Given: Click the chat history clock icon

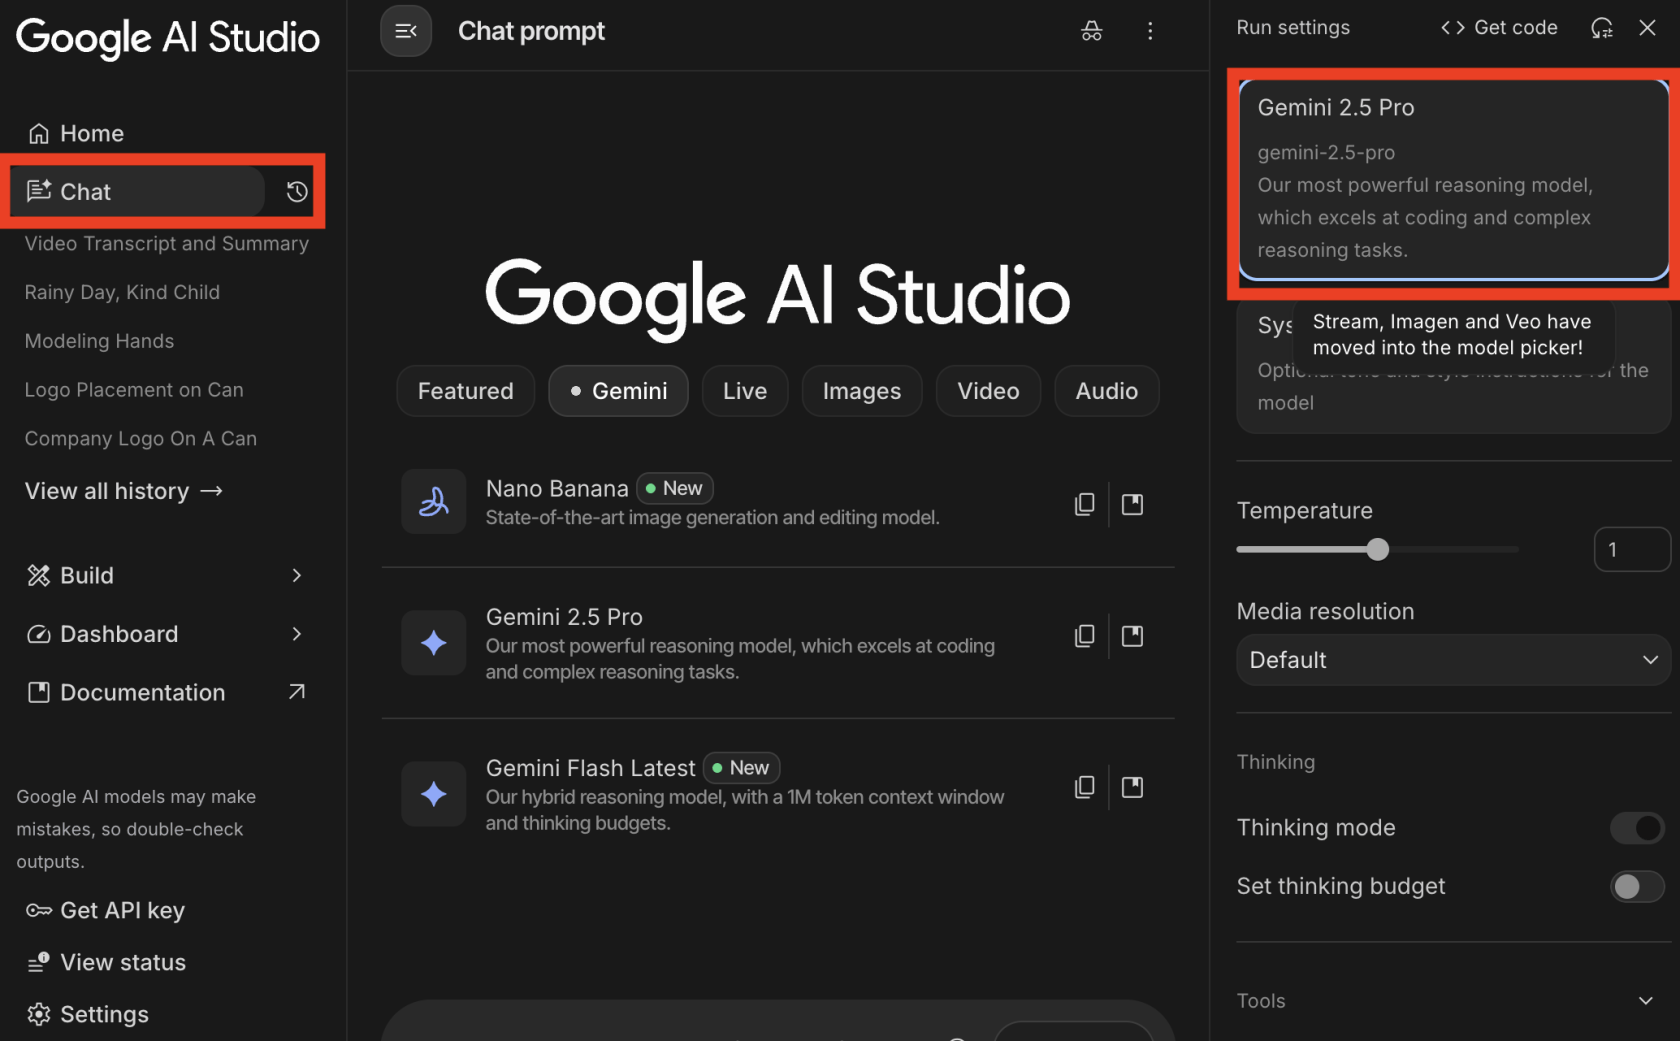Looking at the screenshot, I should point(296,192).
